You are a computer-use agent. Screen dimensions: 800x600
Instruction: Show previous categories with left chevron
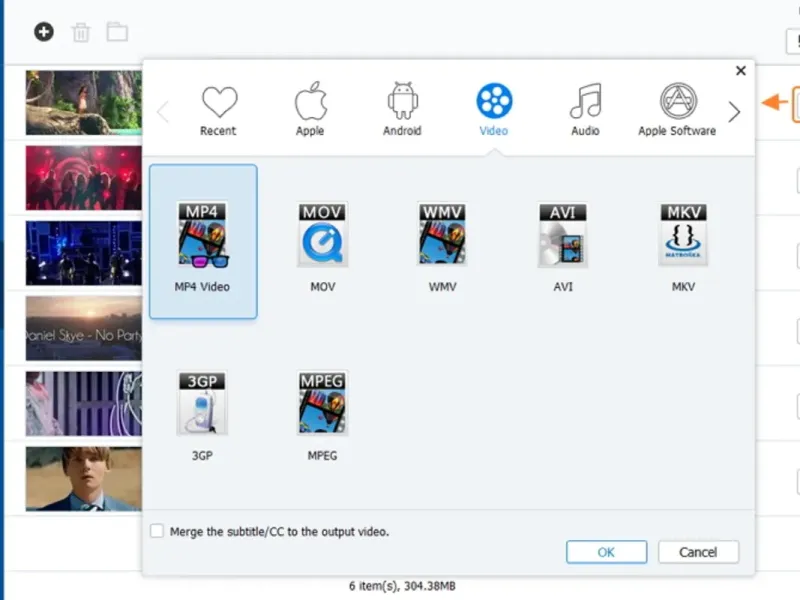coord(163,112)
